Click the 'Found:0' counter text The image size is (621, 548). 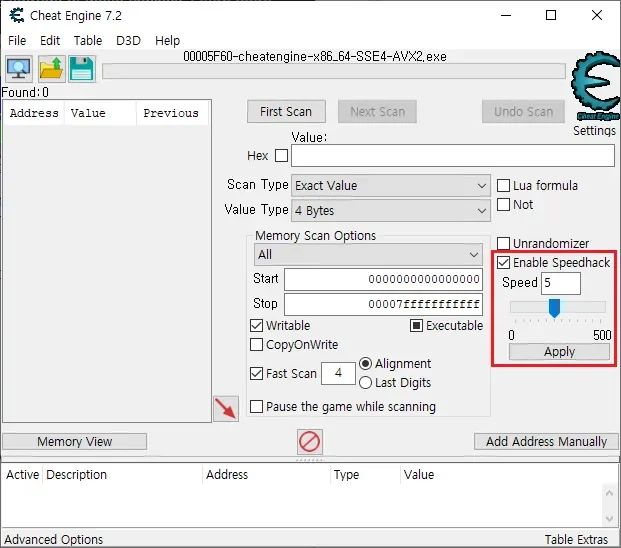(x=25, y=92)
